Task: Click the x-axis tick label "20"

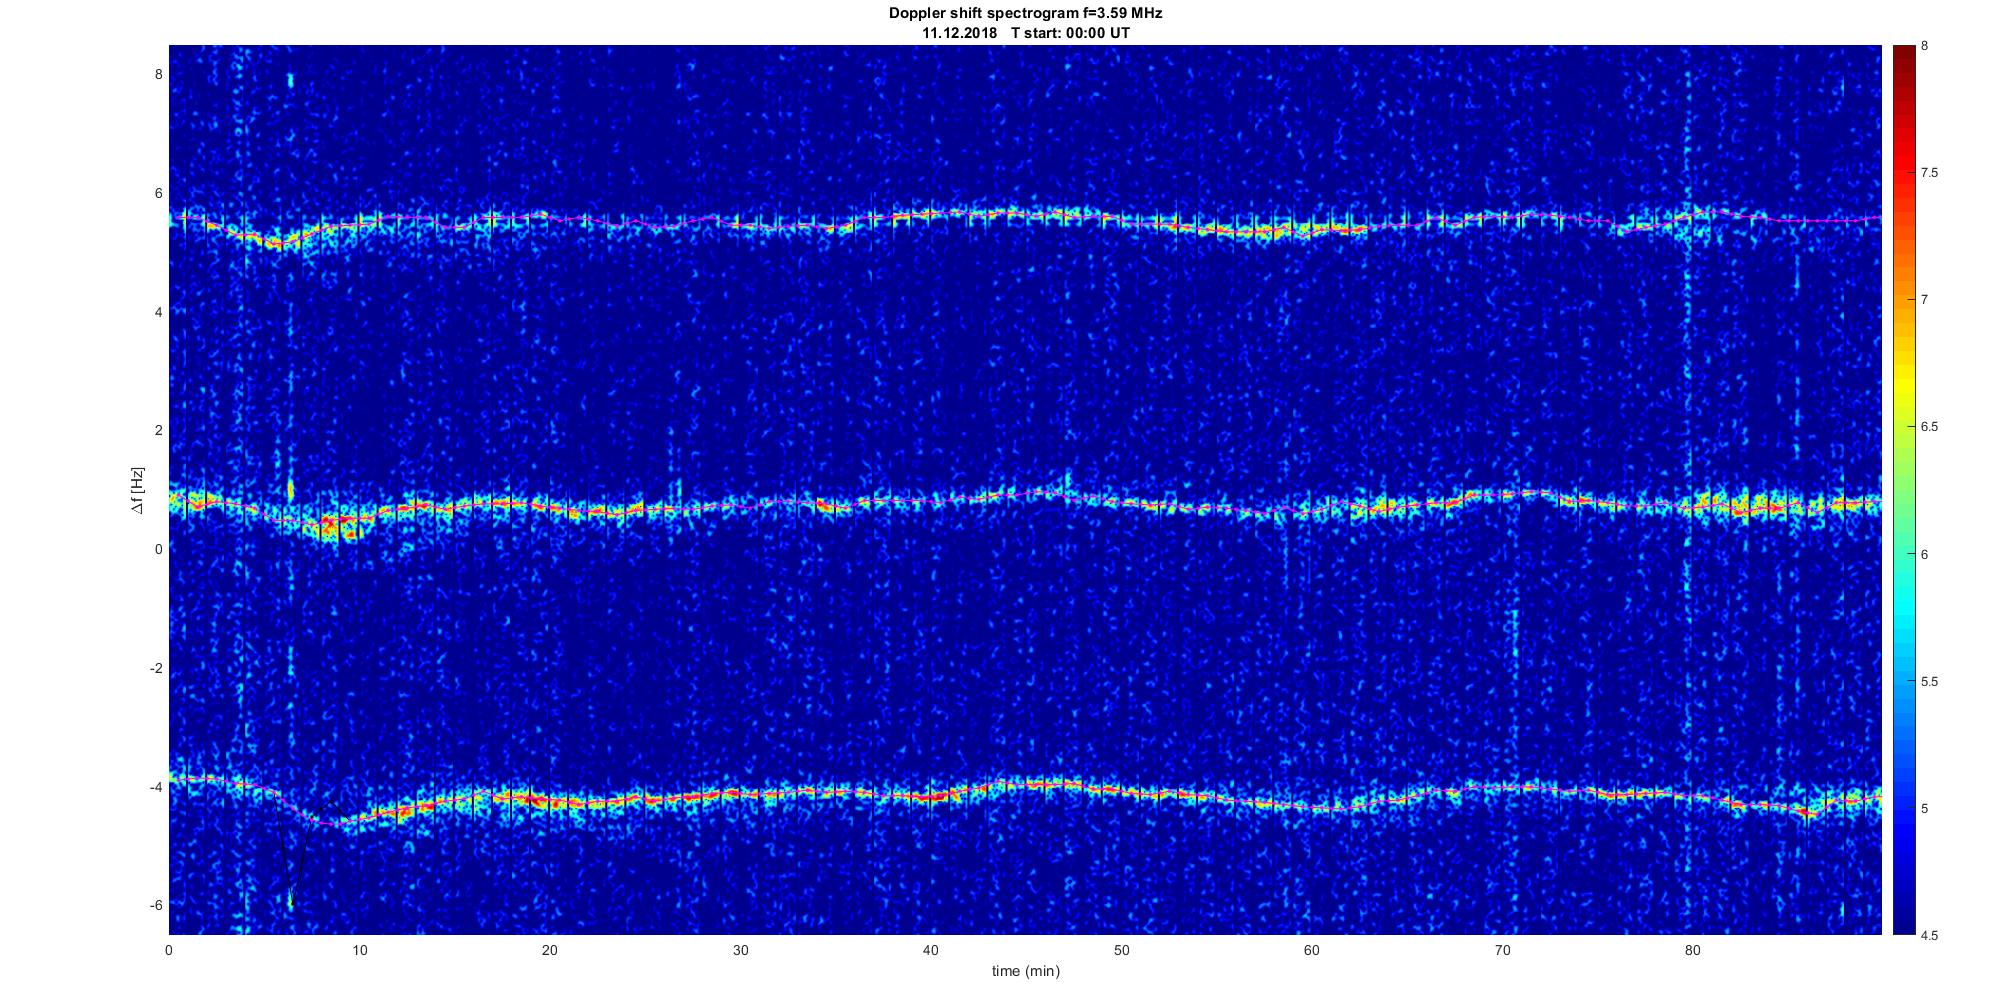Action: pos(550,950)
